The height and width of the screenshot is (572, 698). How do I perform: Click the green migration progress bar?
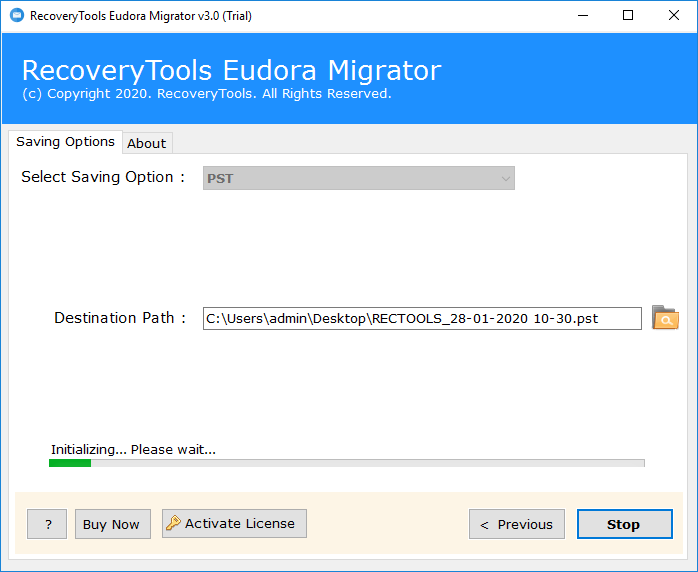coord(347,463)
